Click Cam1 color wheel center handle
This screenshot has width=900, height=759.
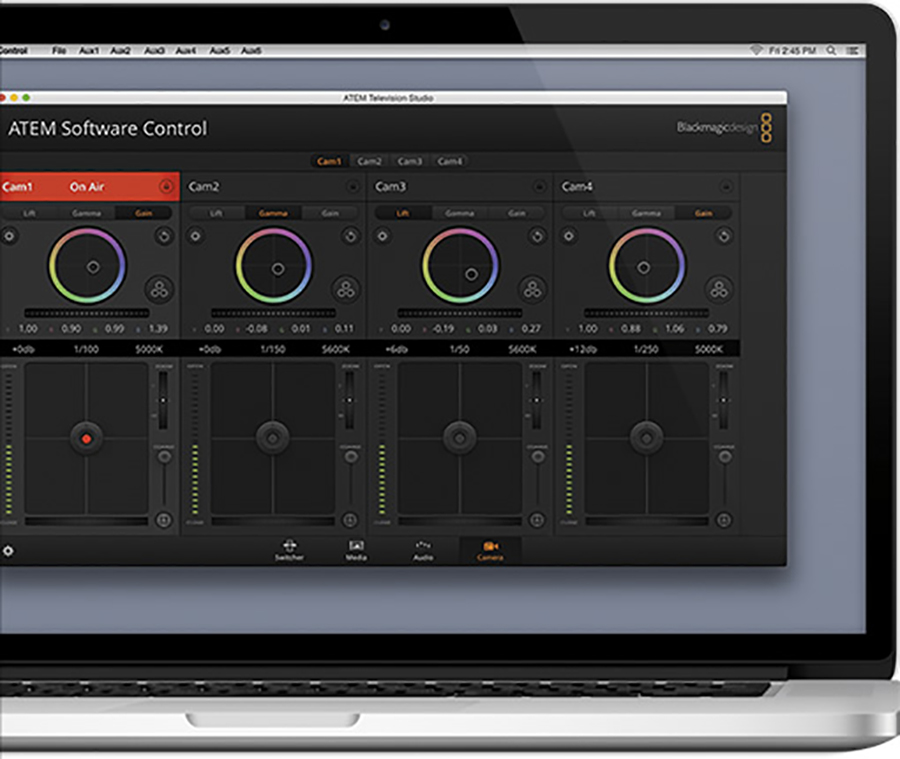[93, 267]
